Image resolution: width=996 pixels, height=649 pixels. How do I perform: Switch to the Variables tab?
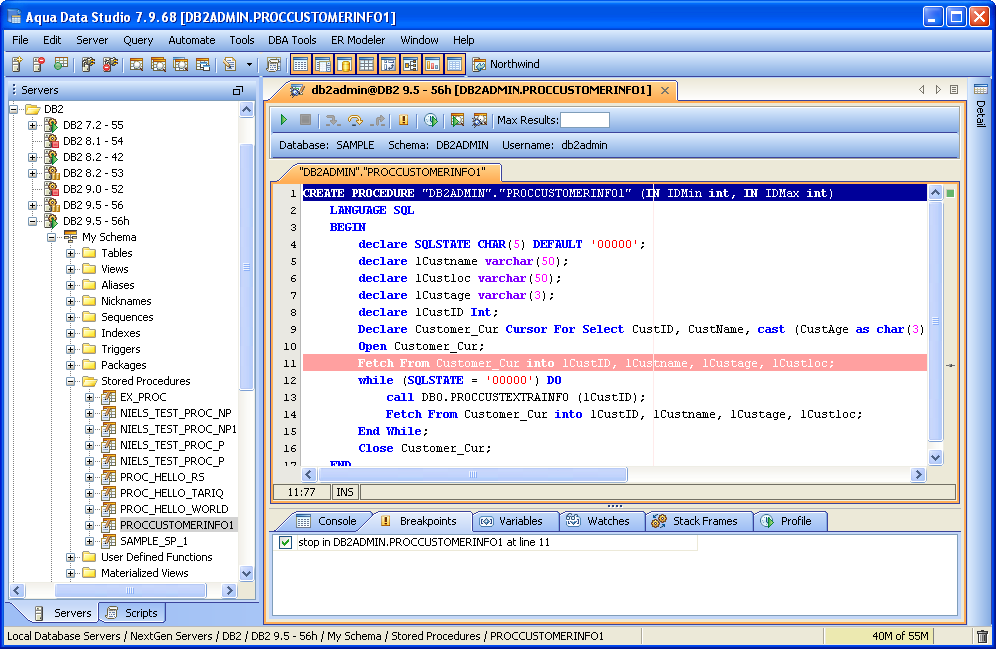(x=511, y=521)
